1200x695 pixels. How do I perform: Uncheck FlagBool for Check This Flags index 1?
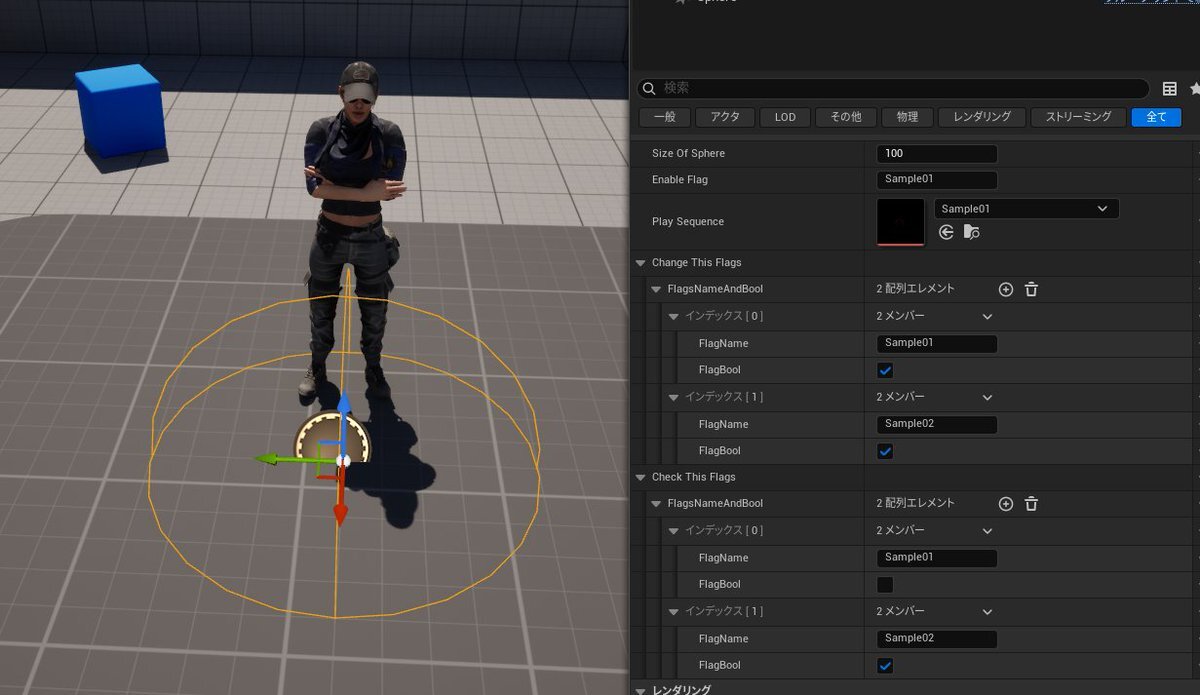pos(885,666)
